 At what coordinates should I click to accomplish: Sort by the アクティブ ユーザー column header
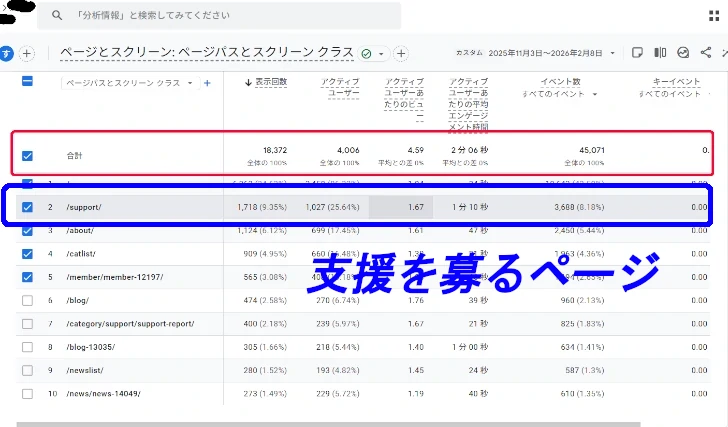(x=340, y=88)
